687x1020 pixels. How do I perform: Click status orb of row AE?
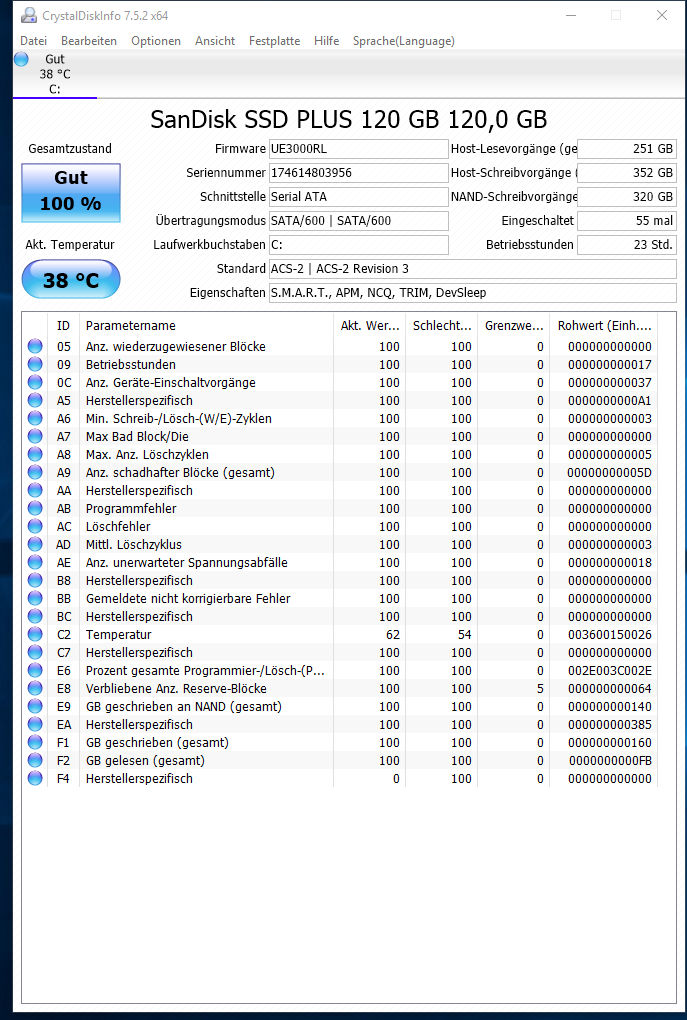pyautogui.click(x=34, y=563)
